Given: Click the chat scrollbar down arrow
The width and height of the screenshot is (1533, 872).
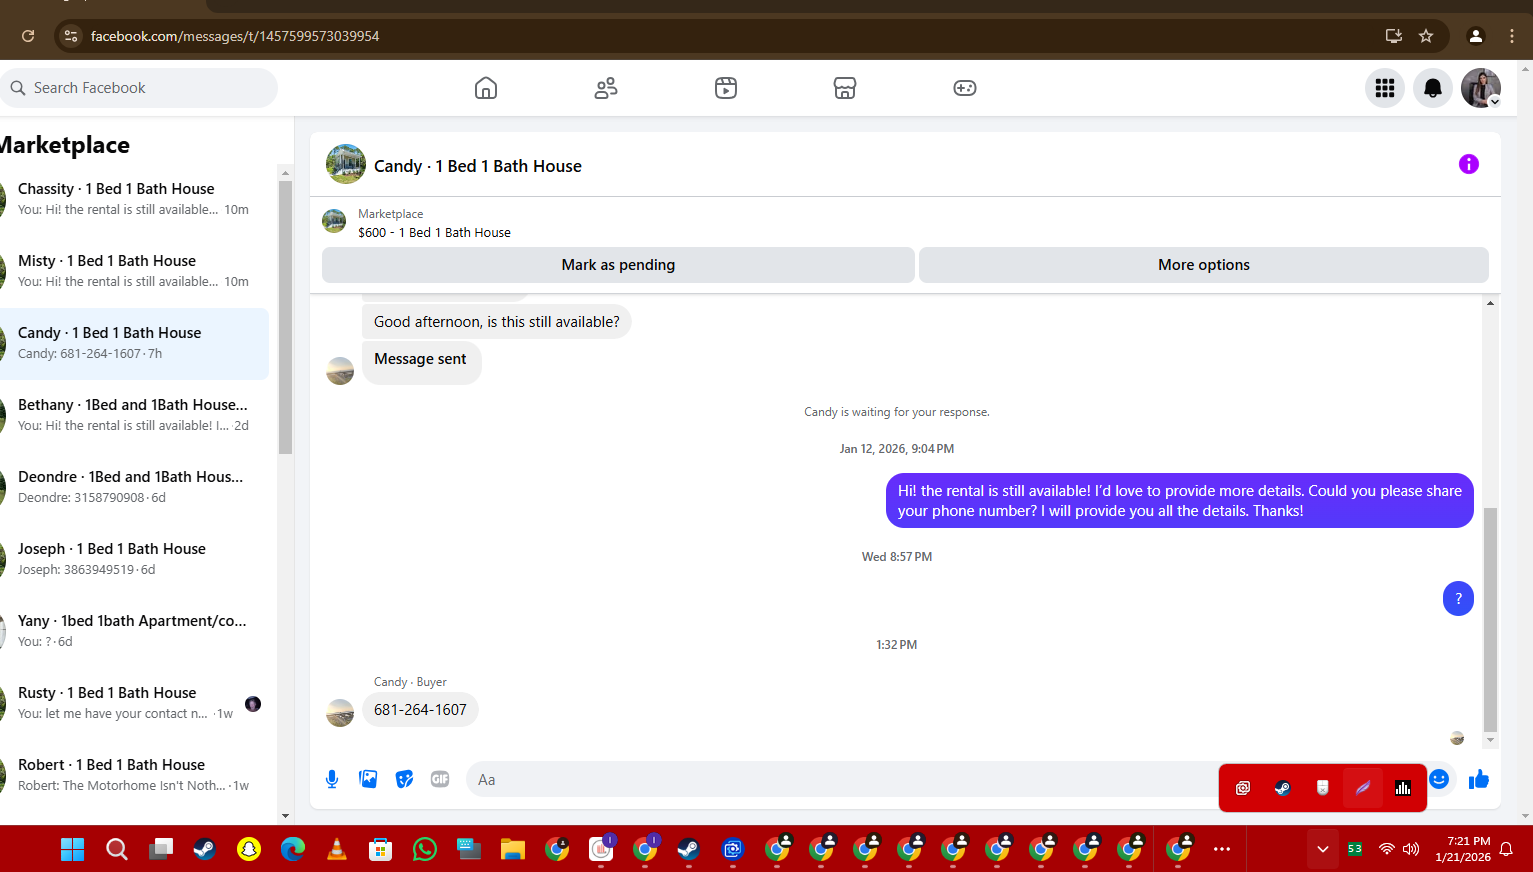Looking at the screenshot, I should point(1490,740).
